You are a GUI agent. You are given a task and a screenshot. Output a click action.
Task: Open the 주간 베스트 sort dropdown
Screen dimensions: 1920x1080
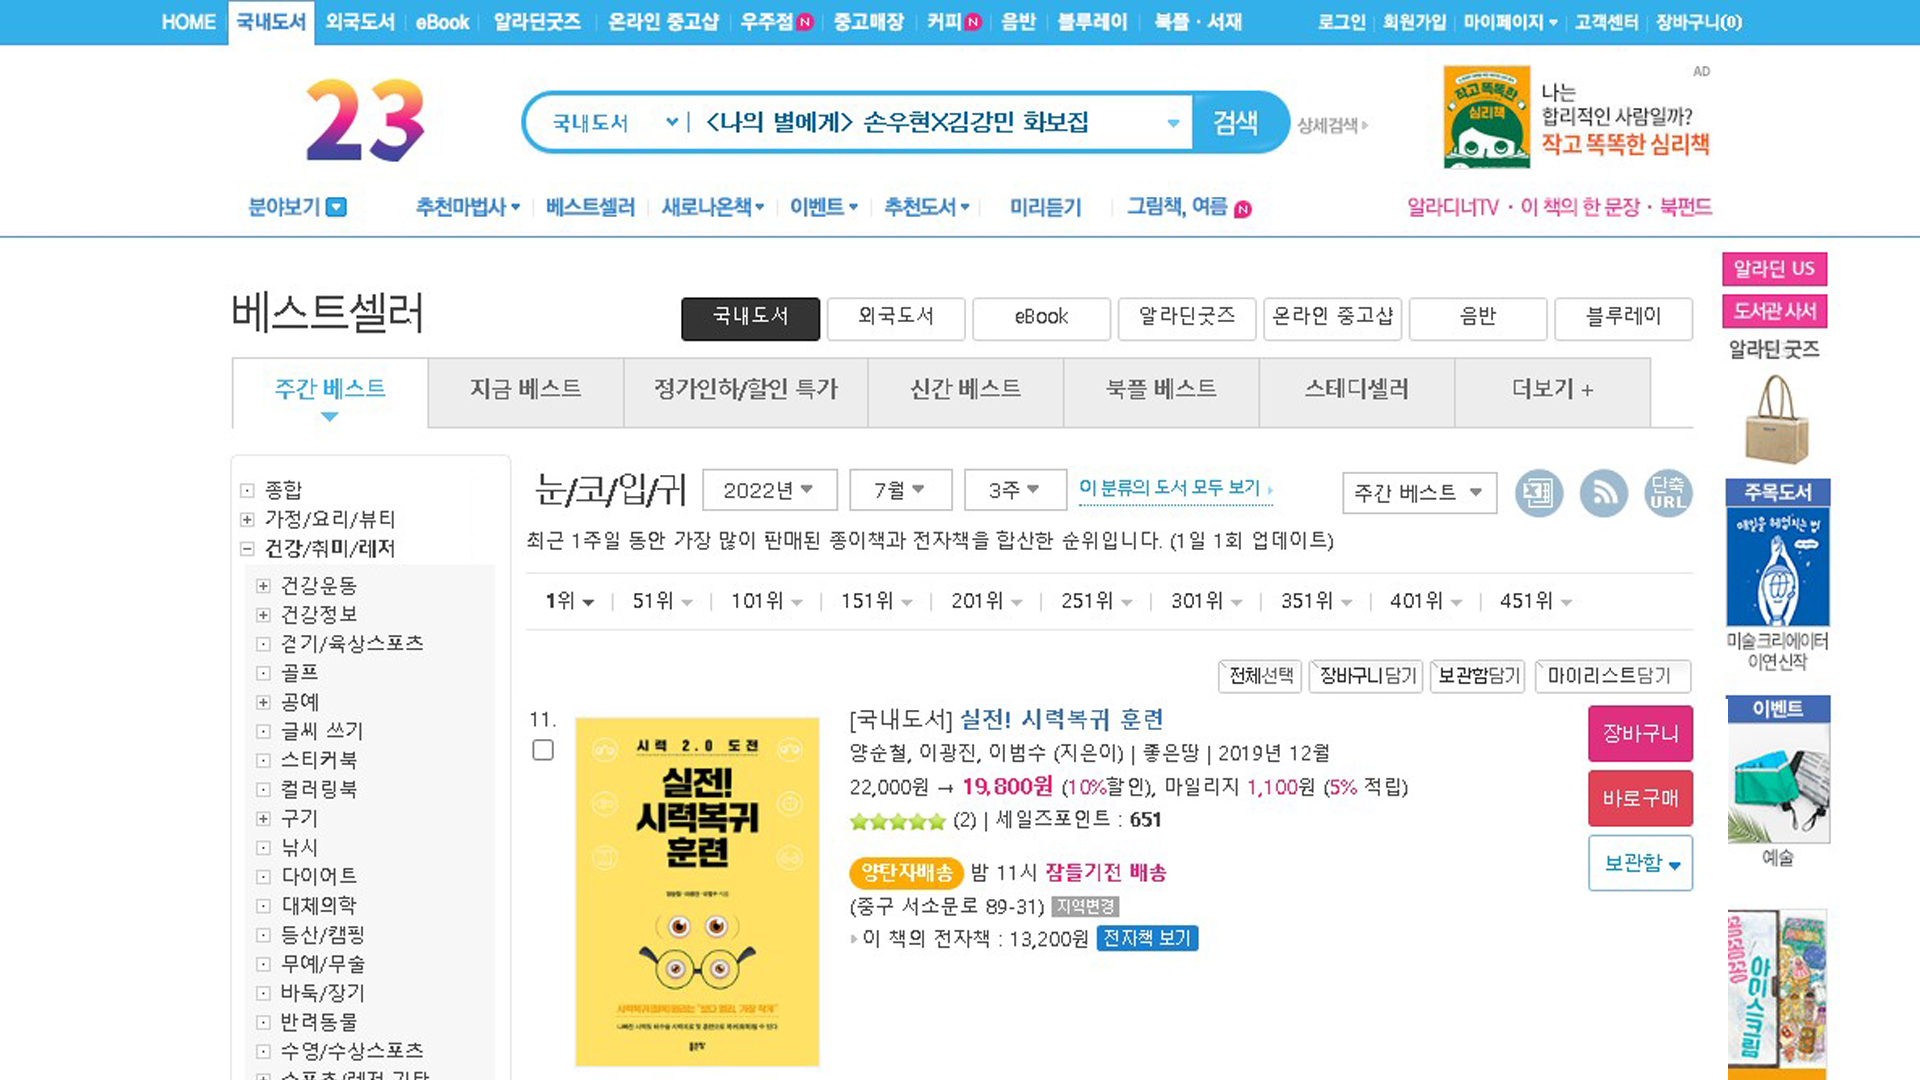pyautogui.click(x=1418, y=493)
